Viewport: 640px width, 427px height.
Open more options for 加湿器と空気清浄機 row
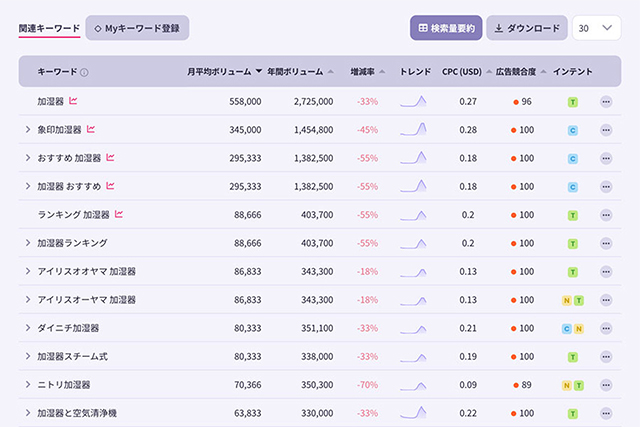click(606, 413)
